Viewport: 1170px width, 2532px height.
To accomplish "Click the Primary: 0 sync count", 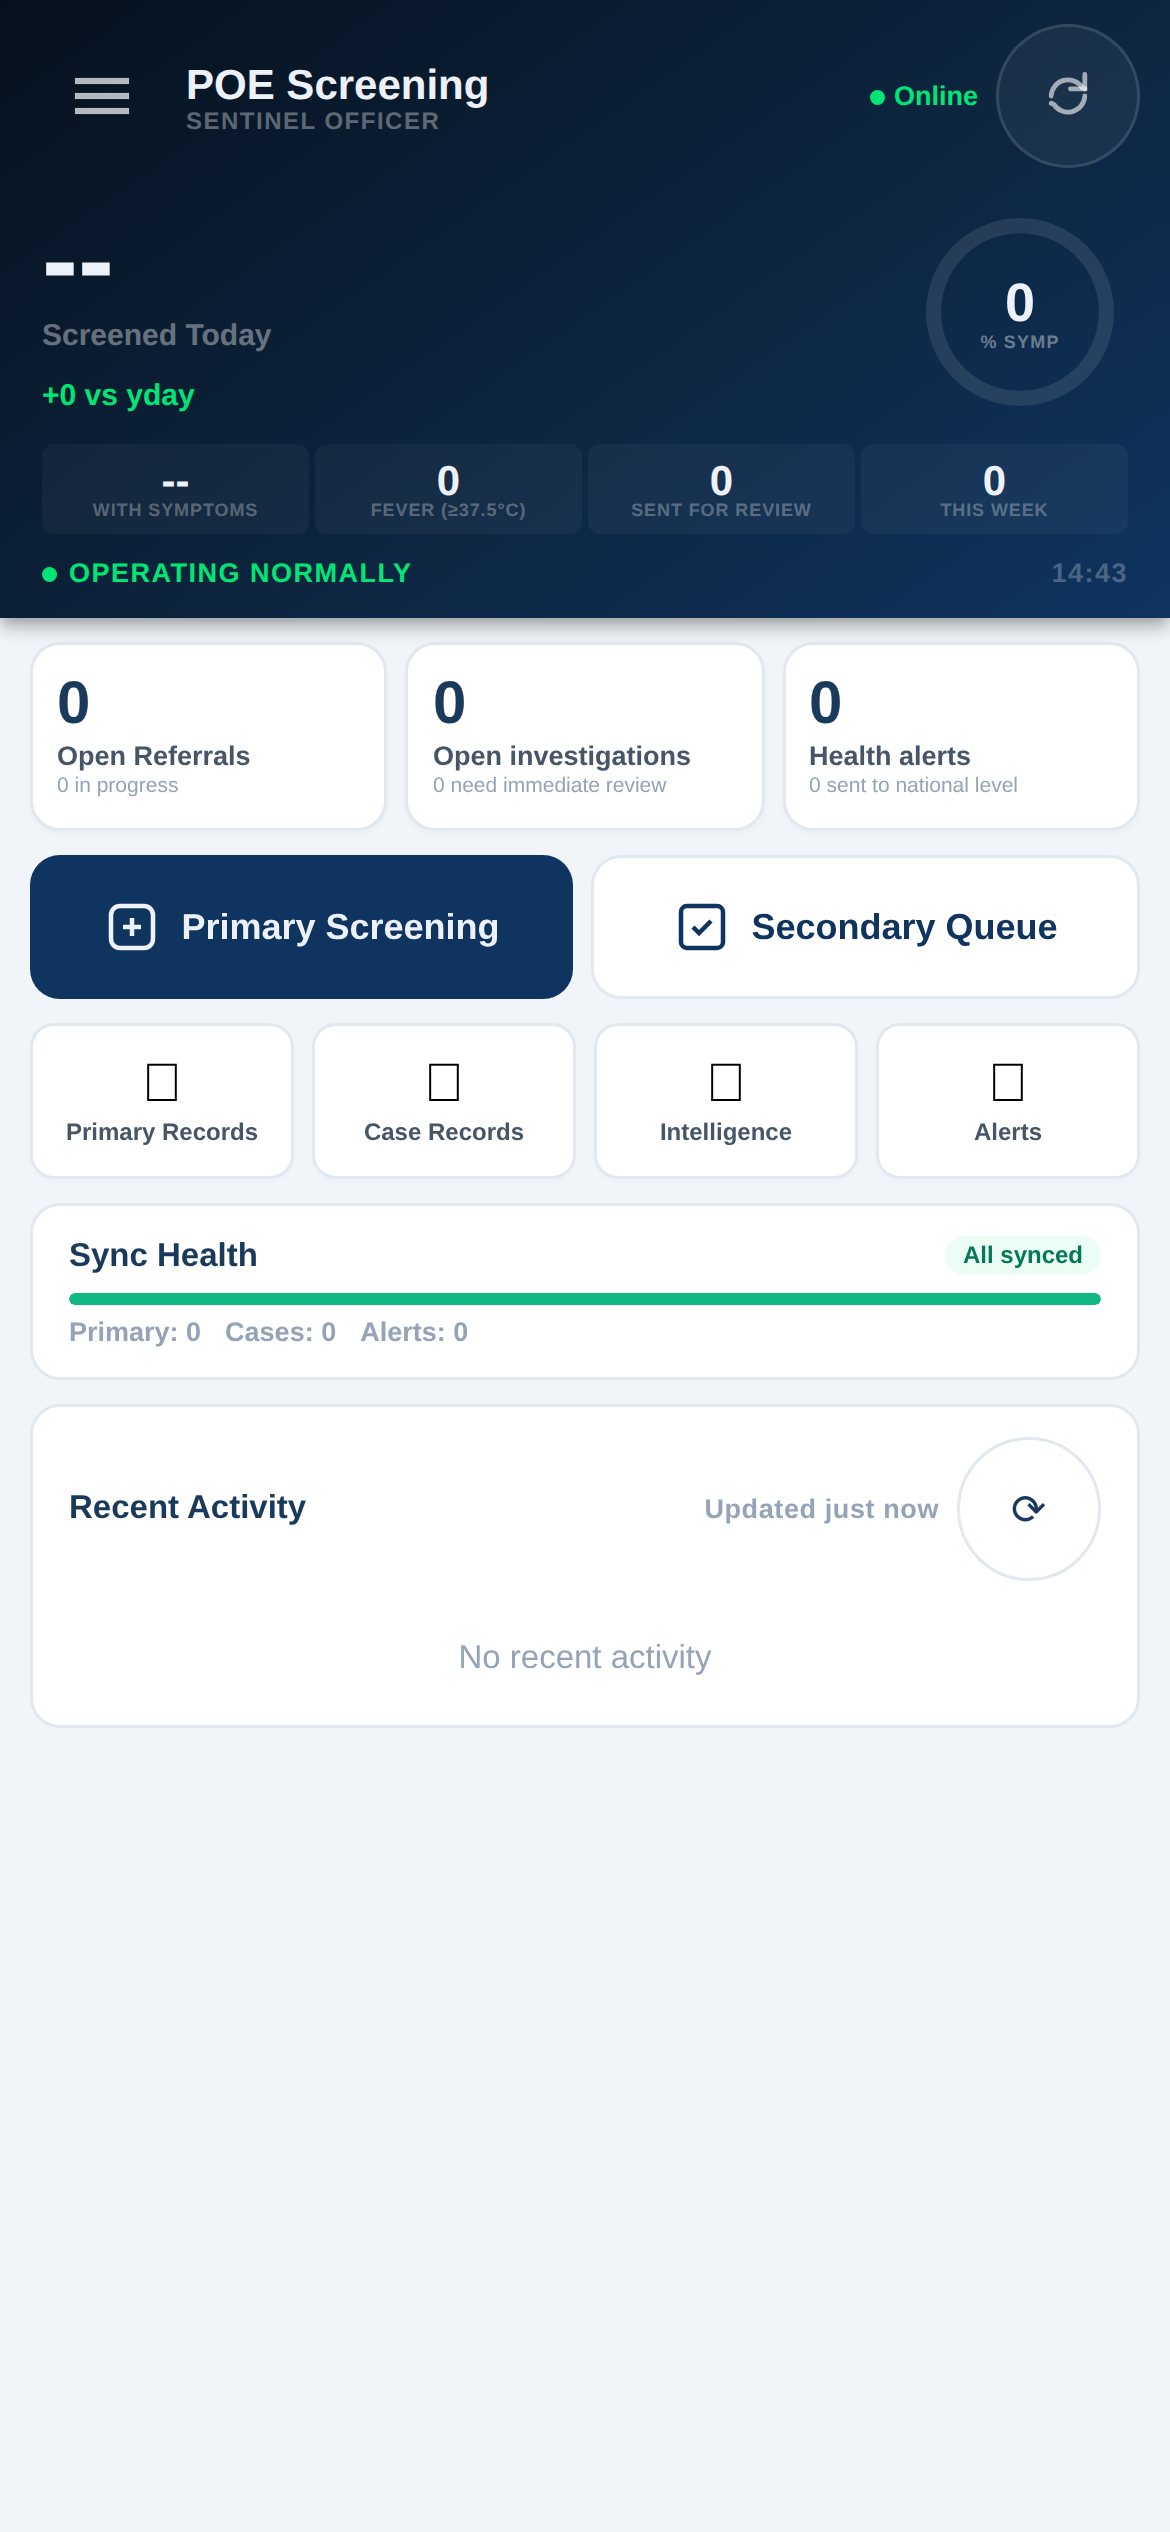I will coord(135,1332).
